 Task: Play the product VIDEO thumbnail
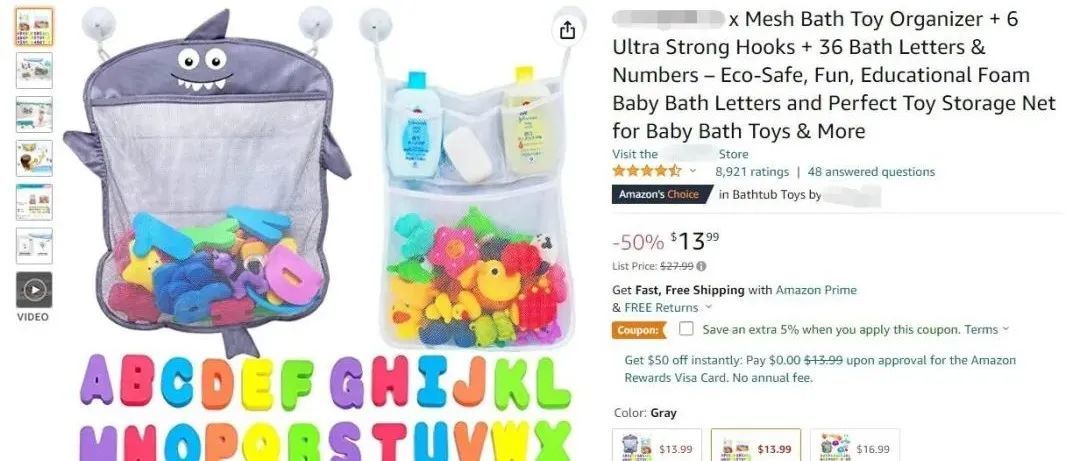pos(34,290)
